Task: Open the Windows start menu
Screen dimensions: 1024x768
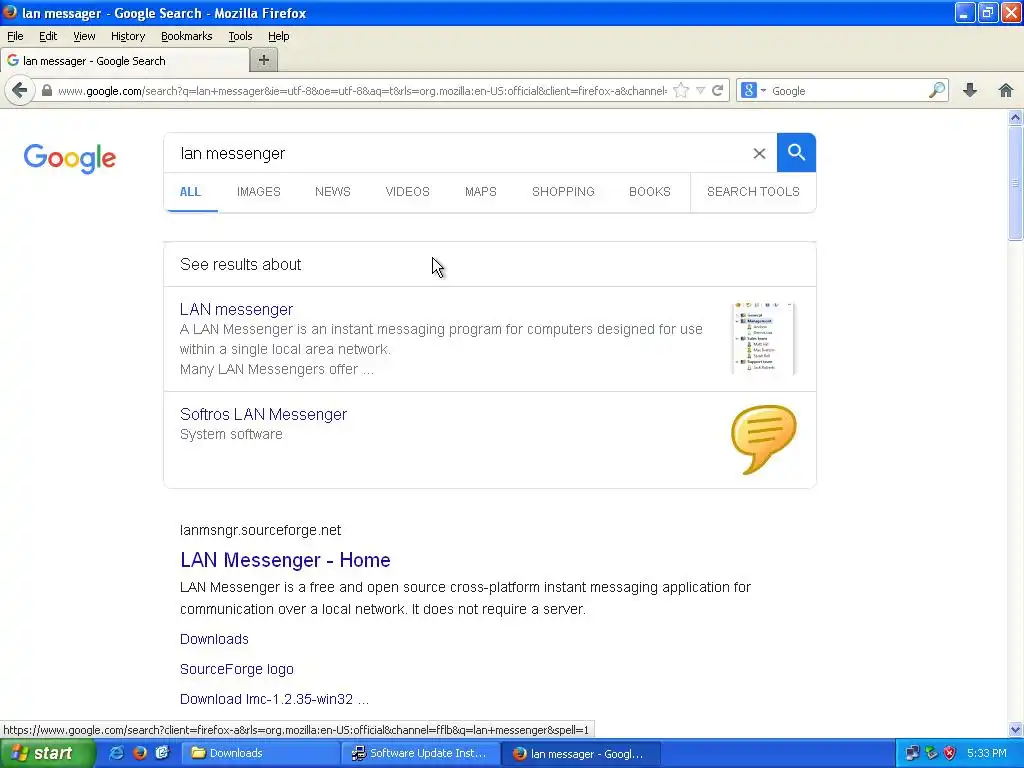Action: 47,753
